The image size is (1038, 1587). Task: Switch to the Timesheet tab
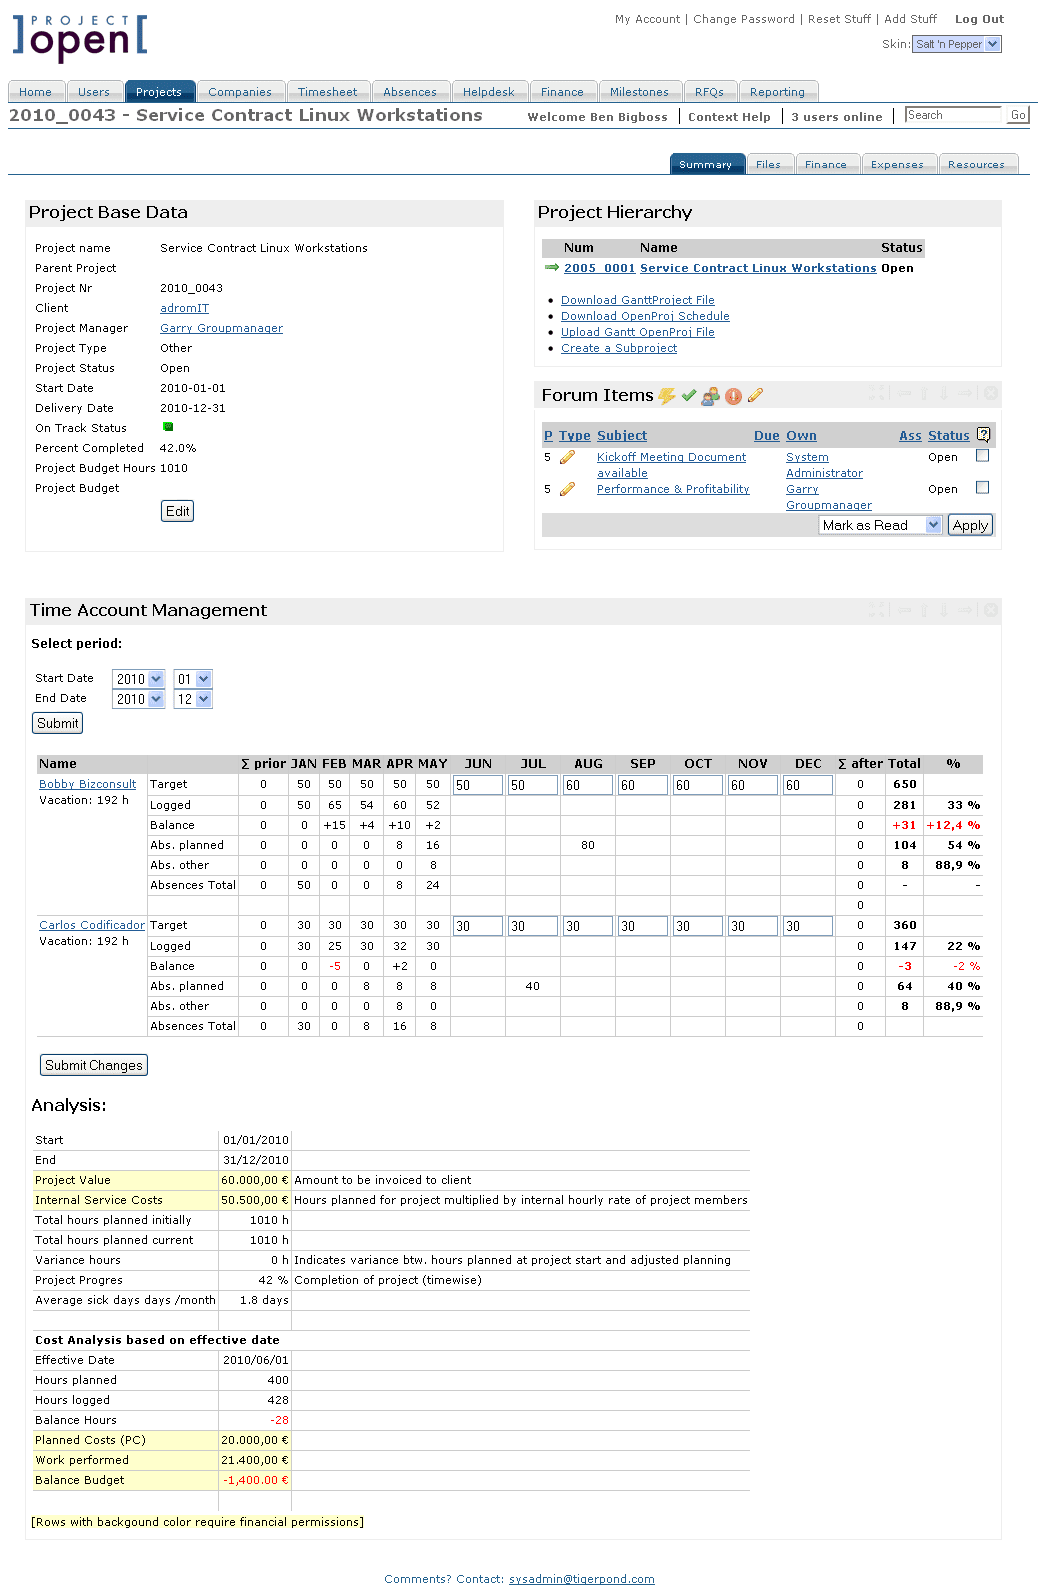(328, 92)
